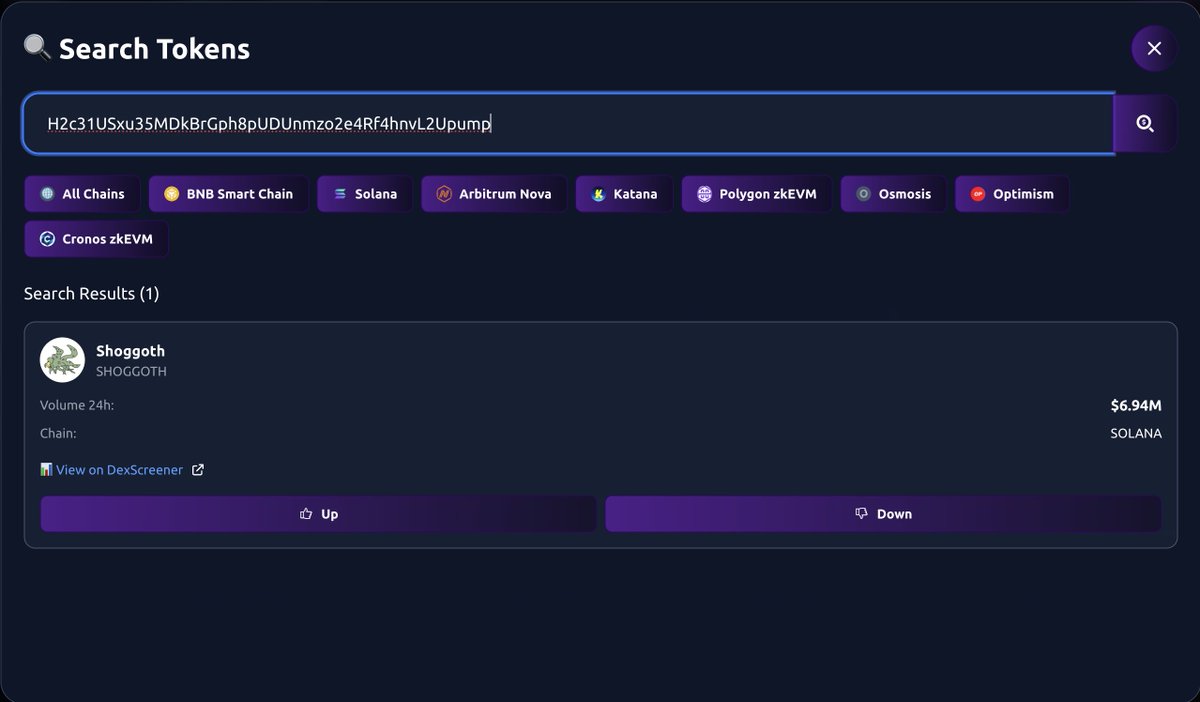Click the external link icon beside DexScreener

tap(198, 470)
